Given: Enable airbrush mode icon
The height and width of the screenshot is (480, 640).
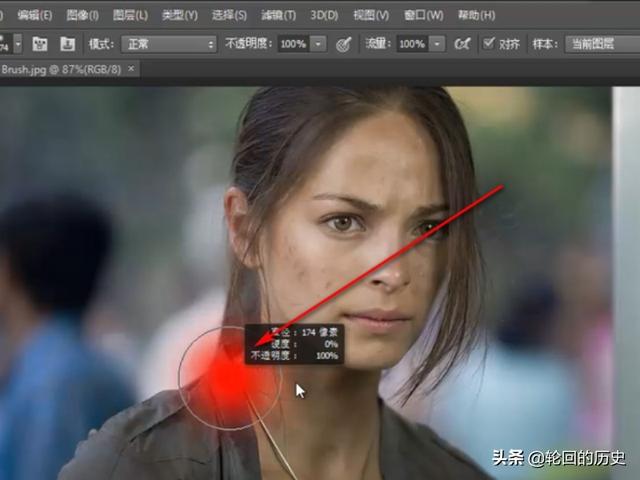Looking at the screenshot, I should pyautogui.click(x=462, y=44).
